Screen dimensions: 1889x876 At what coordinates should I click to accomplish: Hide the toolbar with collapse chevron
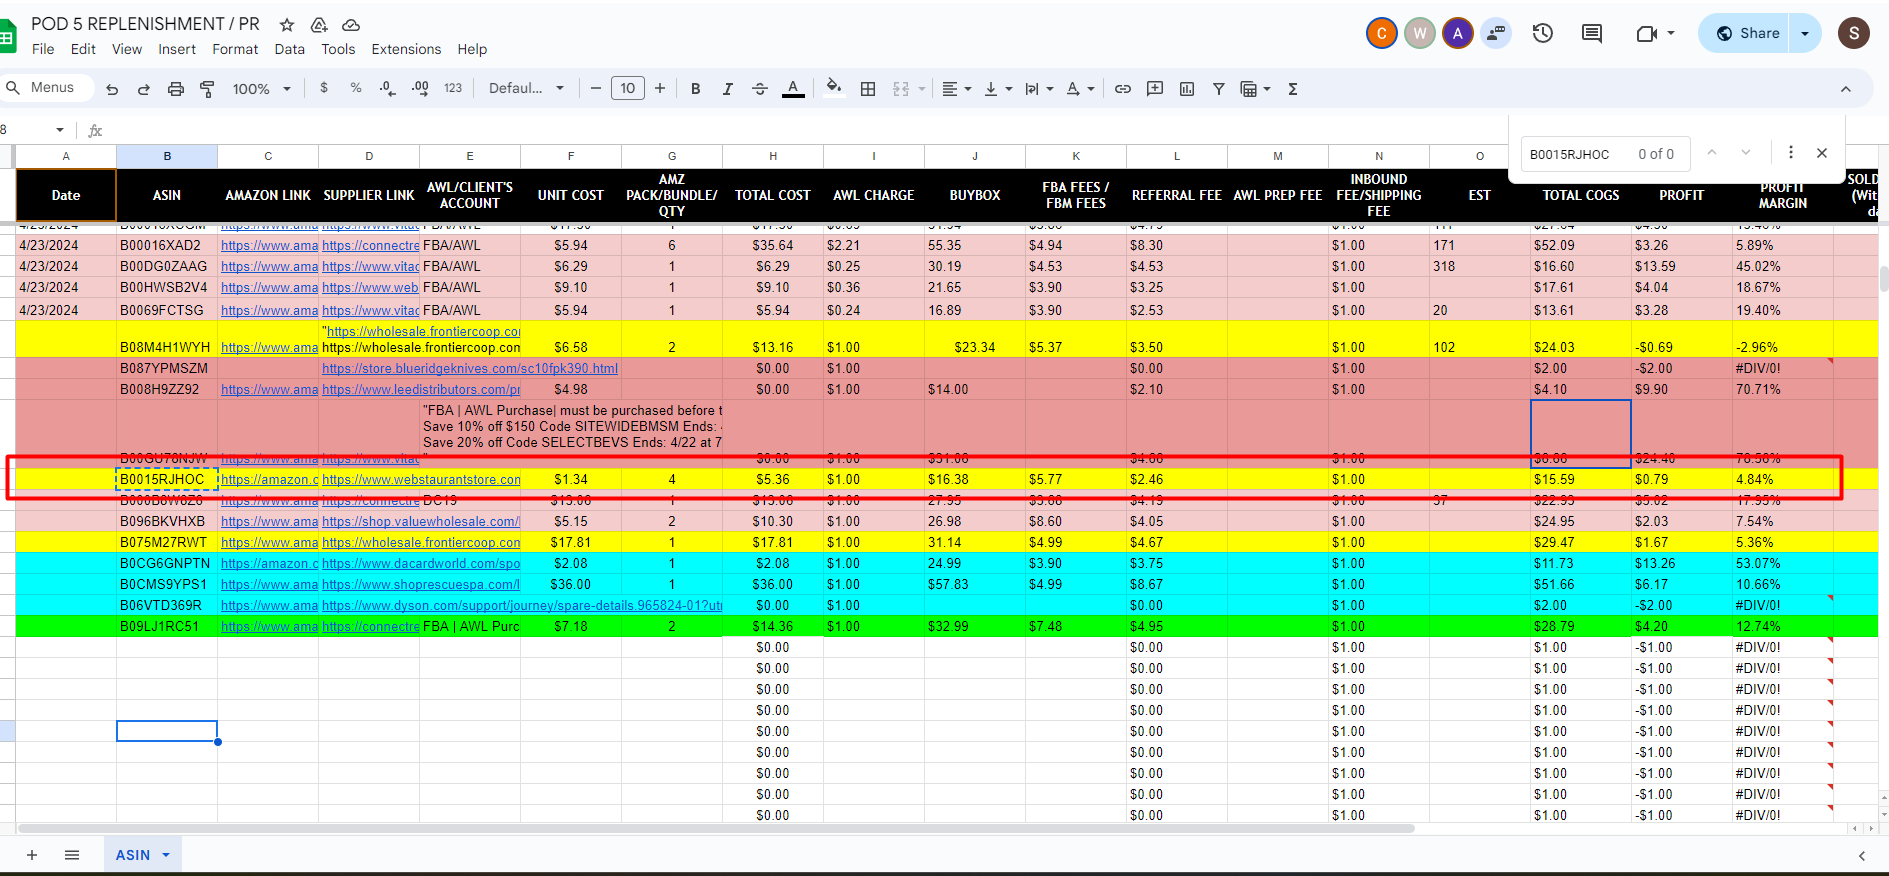pyautogui.click(x=1846, y=89)
